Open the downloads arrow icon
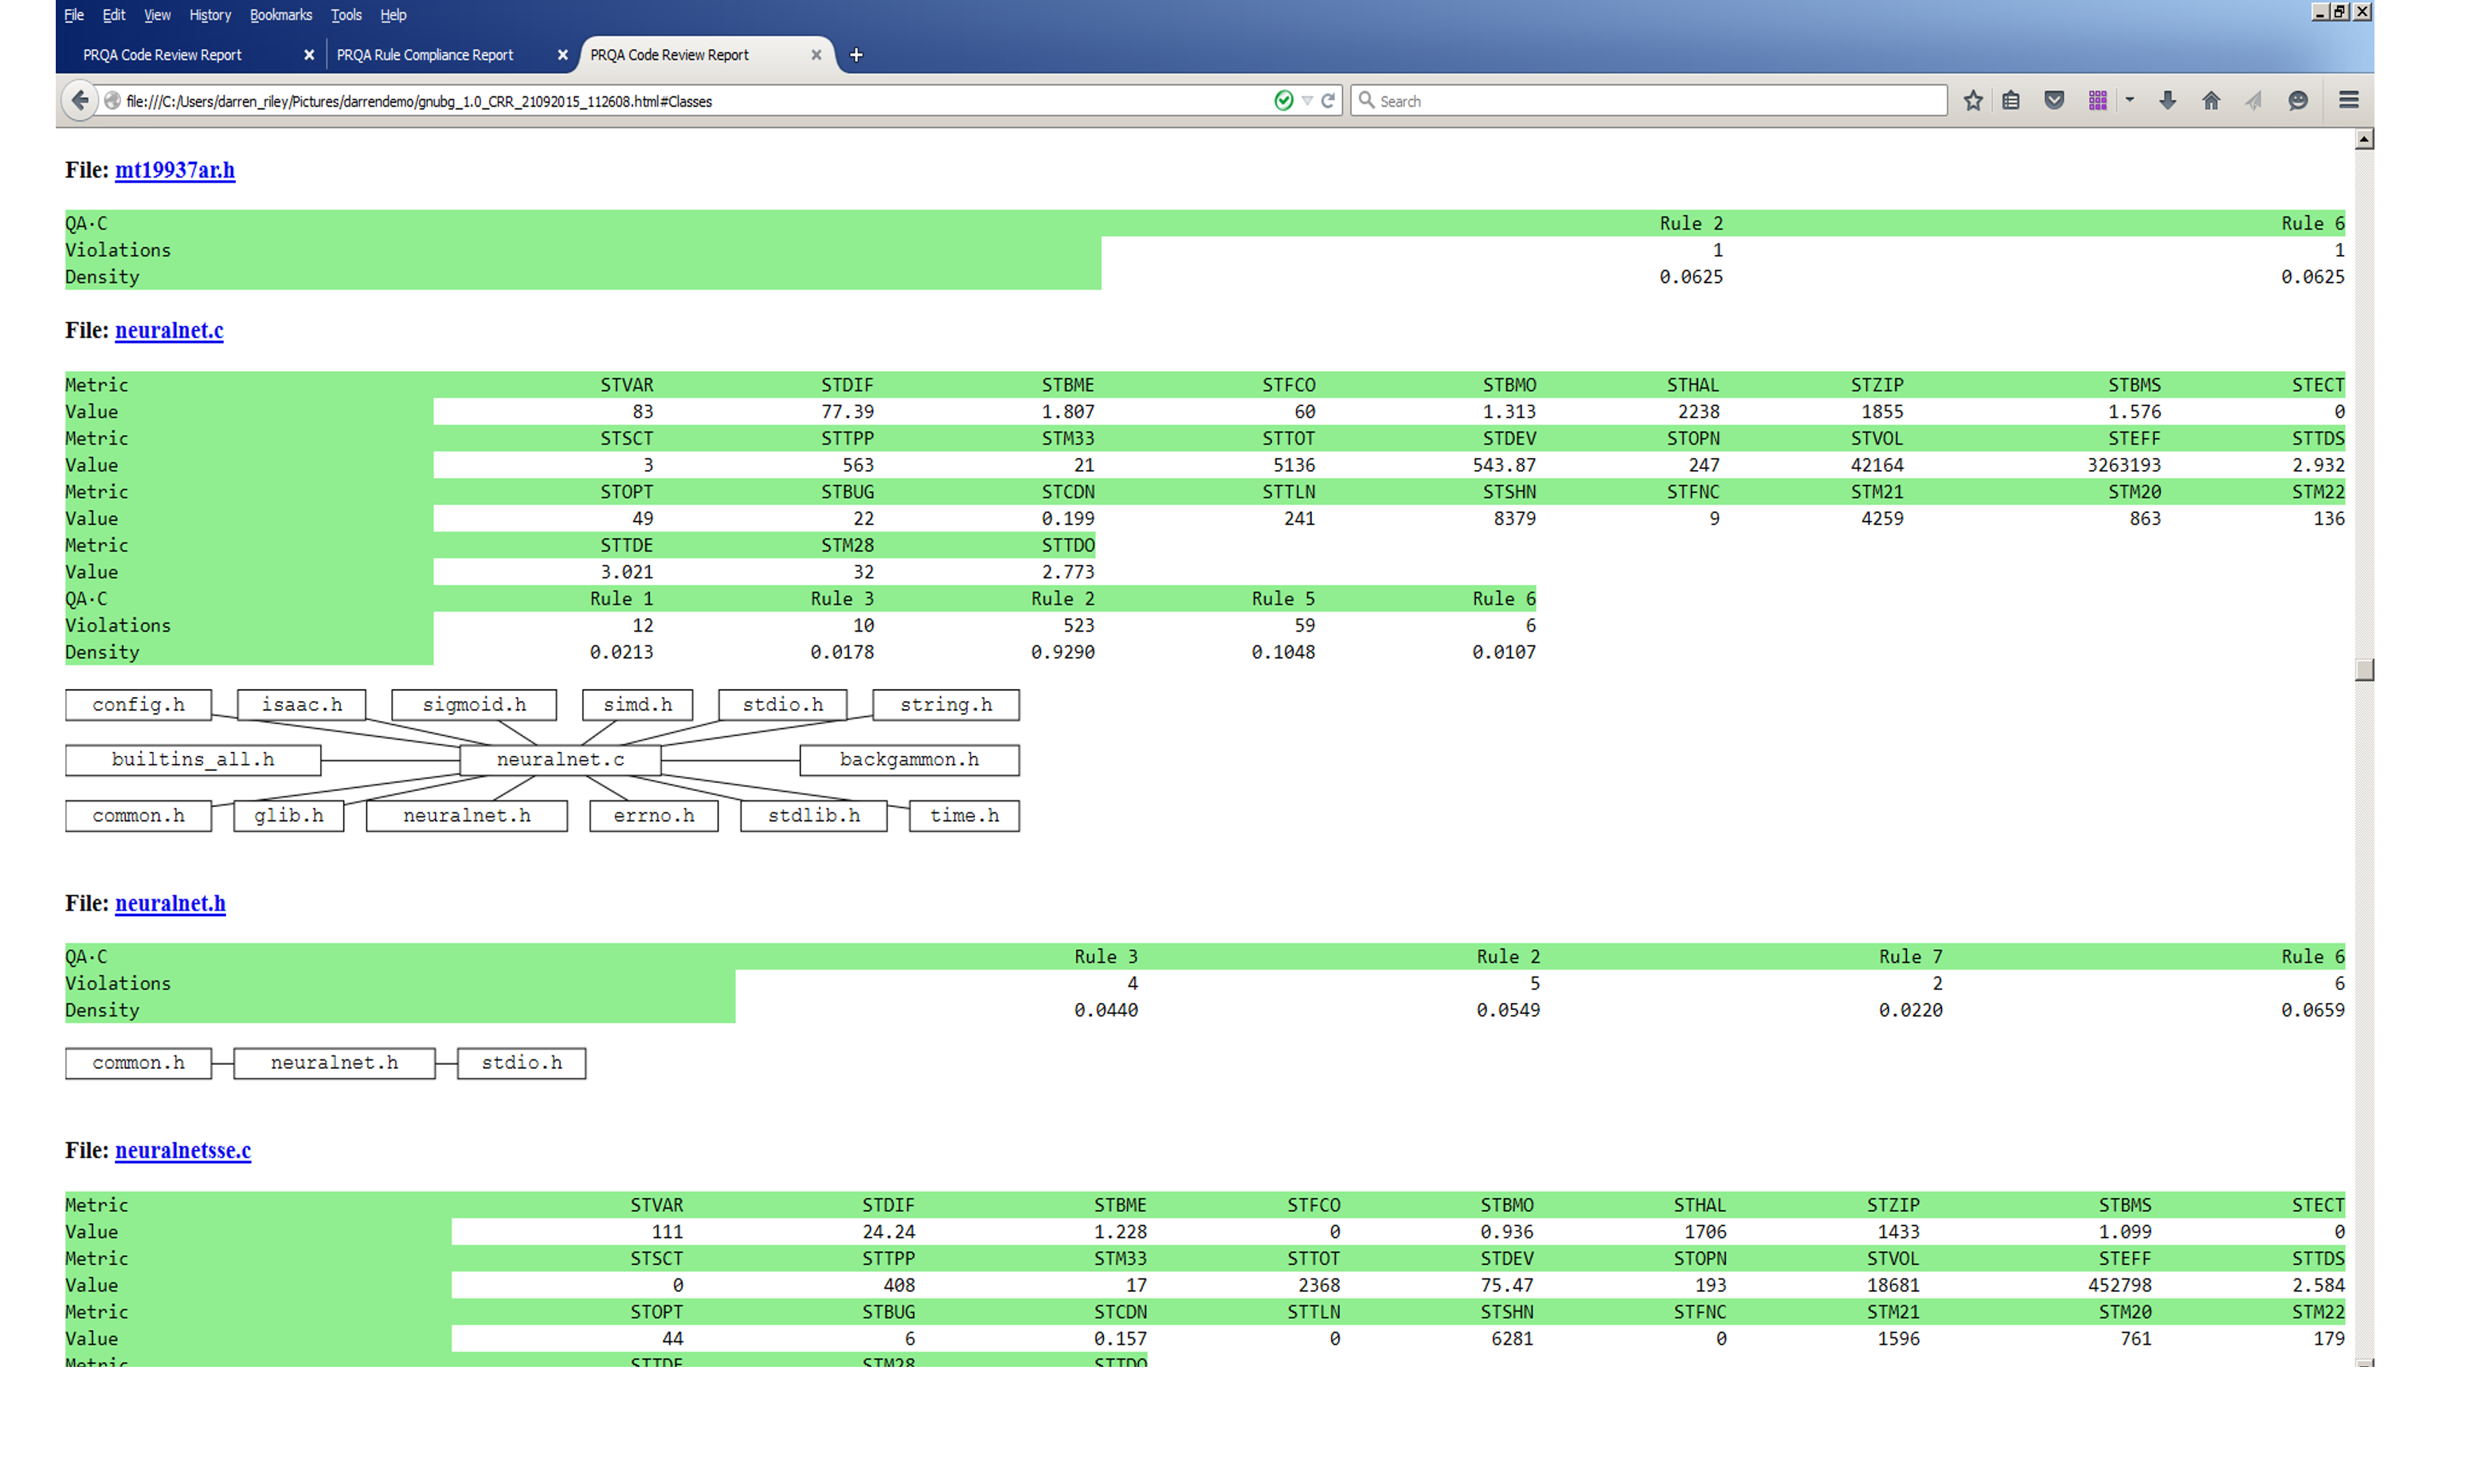The height and width of the screenshot is (1484, 2482). point(2167,101)
